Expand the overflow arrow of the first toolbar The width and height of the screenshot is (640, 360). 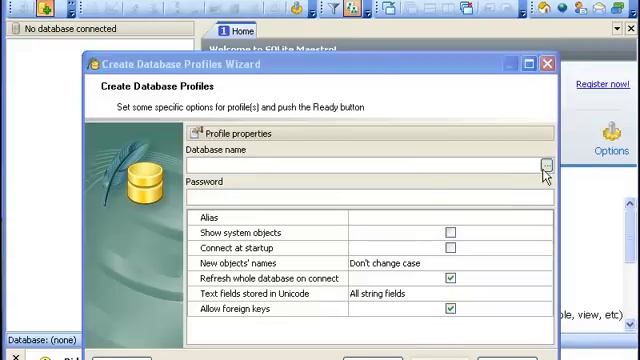pyautogui.click(x=71, y=9)
